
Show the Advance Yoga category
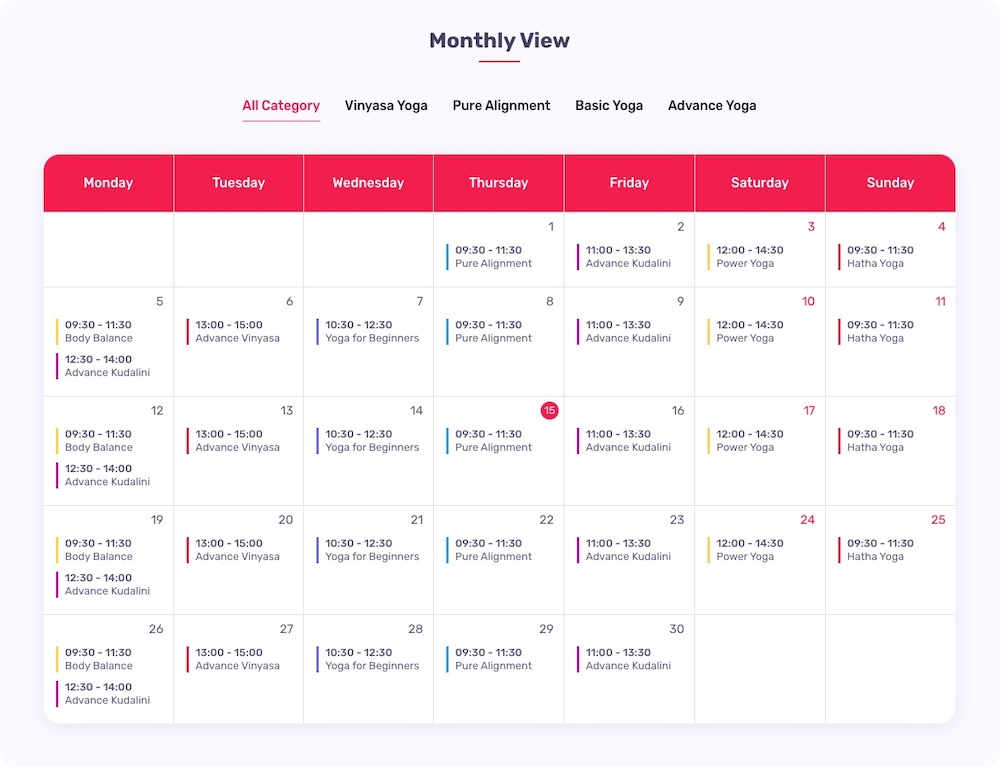point(712,106)
